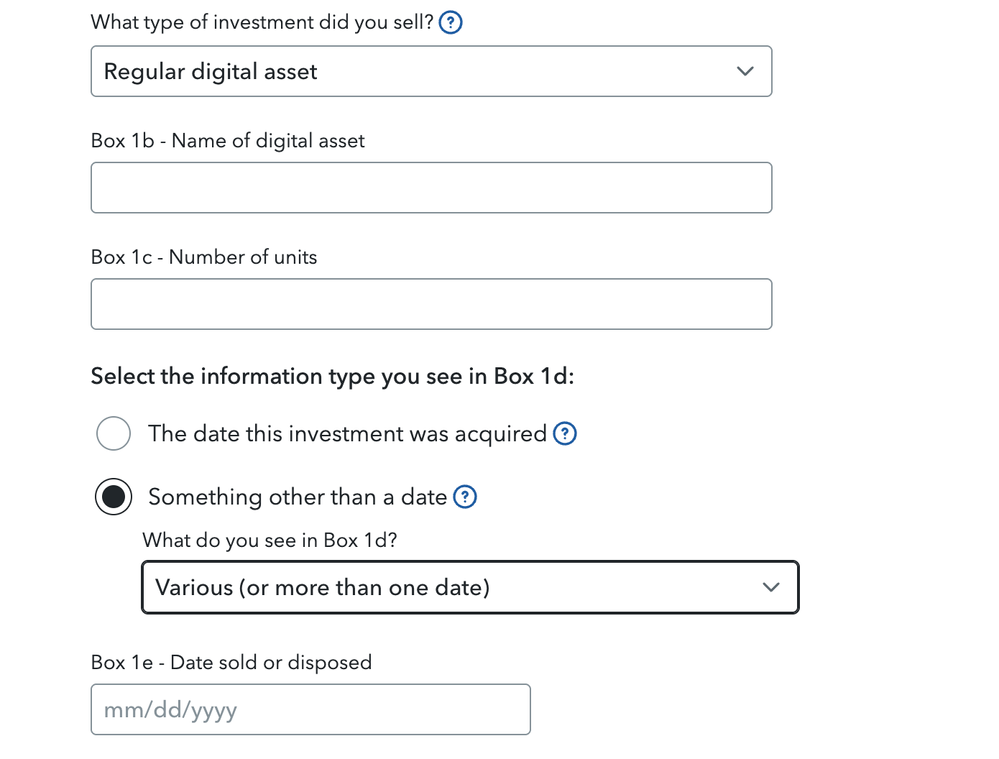
Task: Click the 'Box 1e - Date sold or disposed' label
Action: (x=231, y=663)
